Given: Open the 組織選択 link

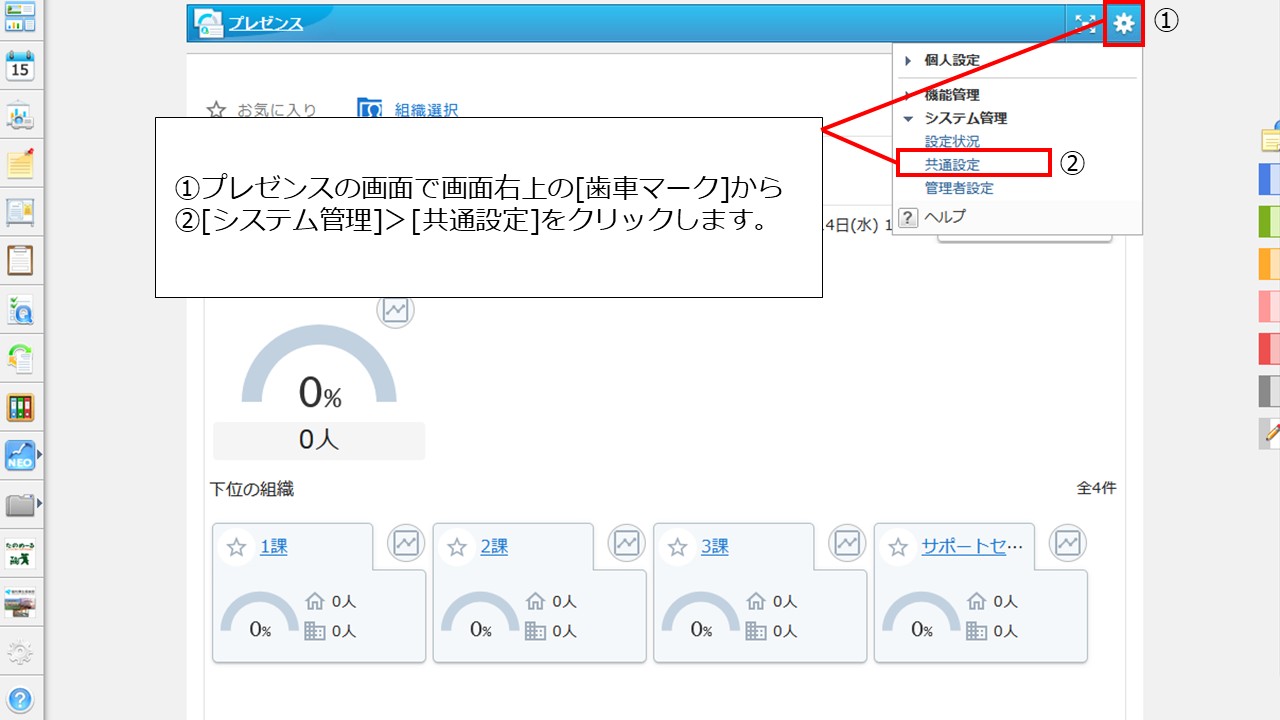Looking at the screenshot, I should click(426, 110).
